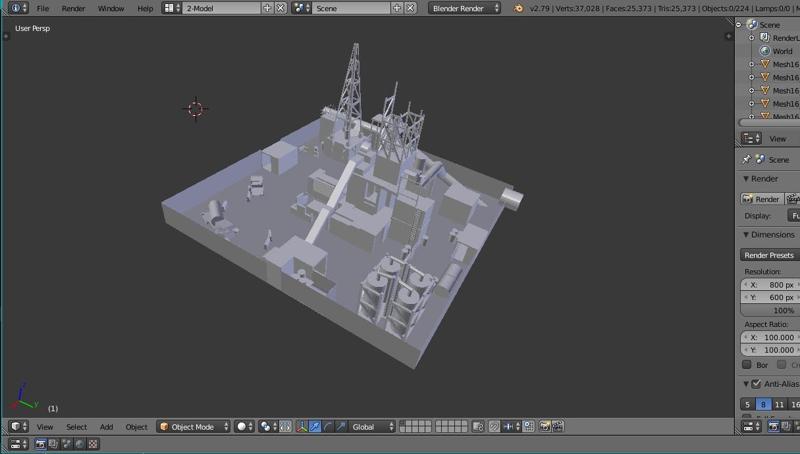Open the screen layout browse icon
This screenshot has height=454, width=800.
171,8
